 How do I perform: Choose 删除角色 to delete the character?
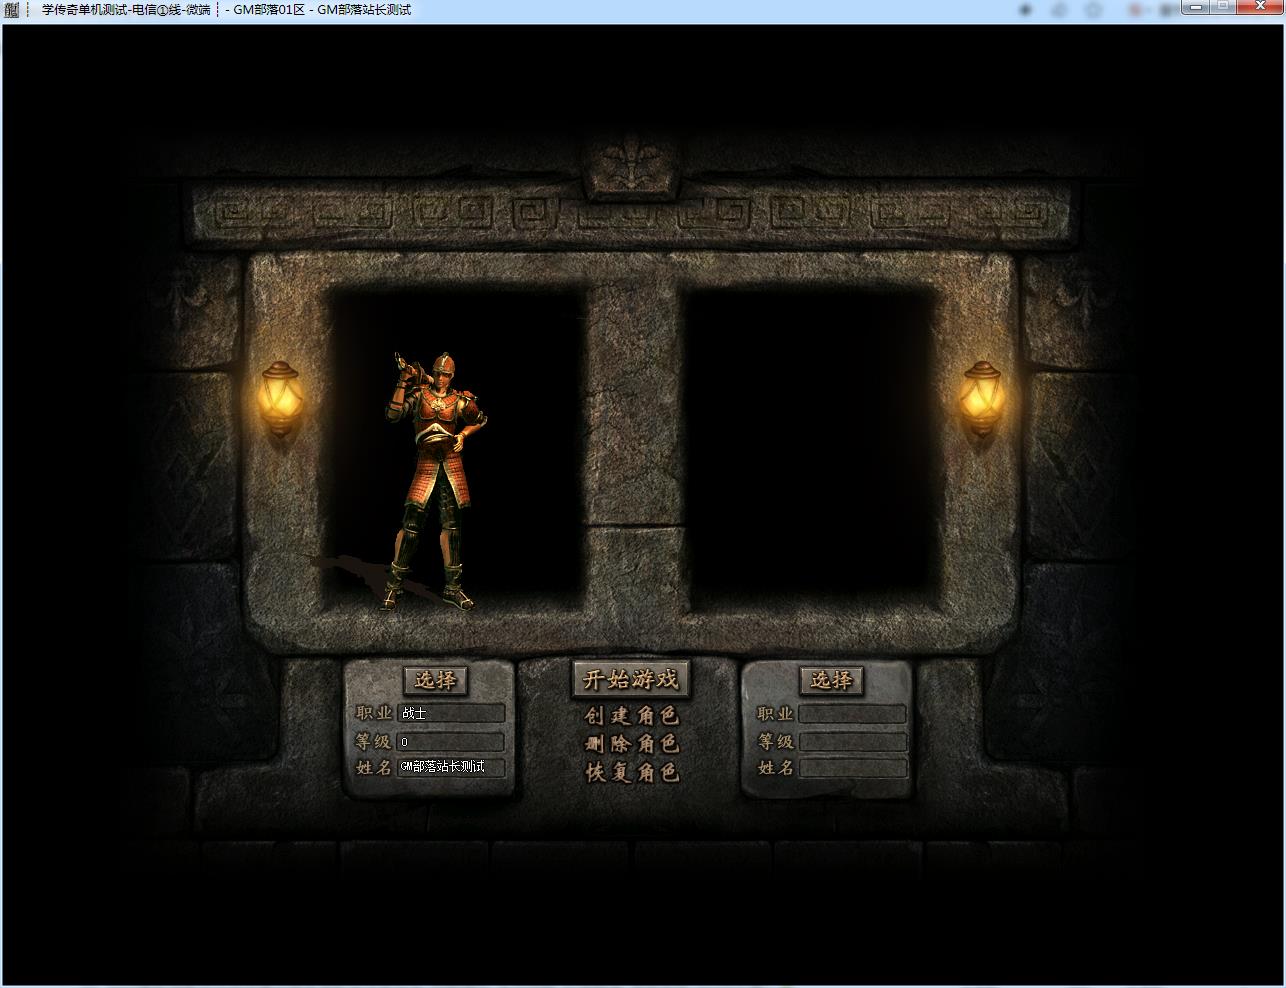point(632,743)
